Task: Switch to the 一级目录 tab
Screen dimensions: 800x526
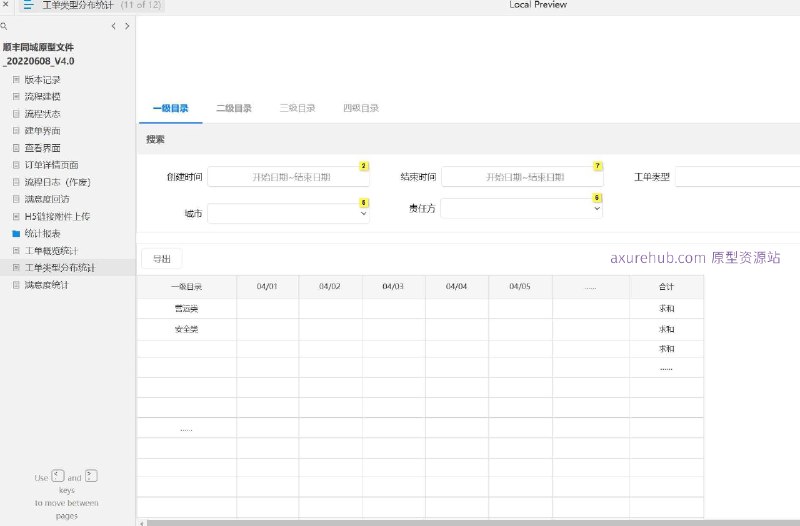Action: [170, 108]
